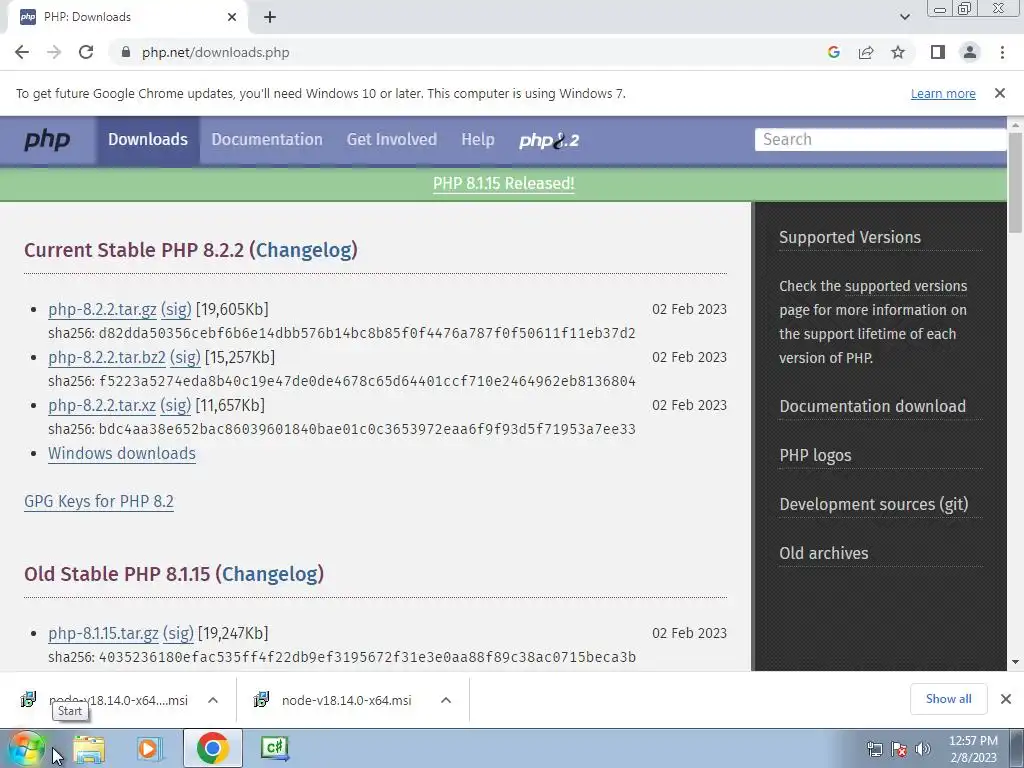Click Show all downloads
The image size is (1024, 768).
point(948,699)
